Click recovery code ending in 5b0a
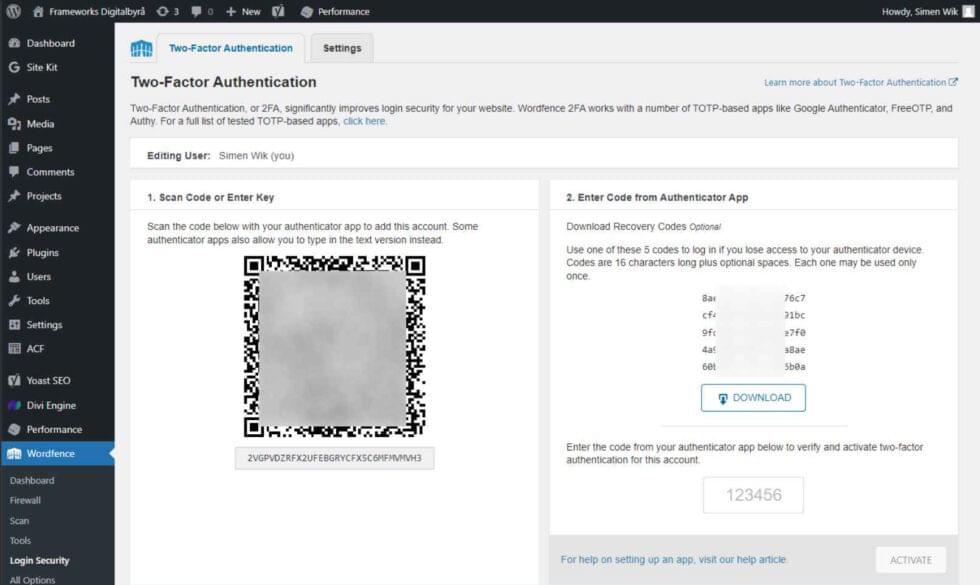 753,367
